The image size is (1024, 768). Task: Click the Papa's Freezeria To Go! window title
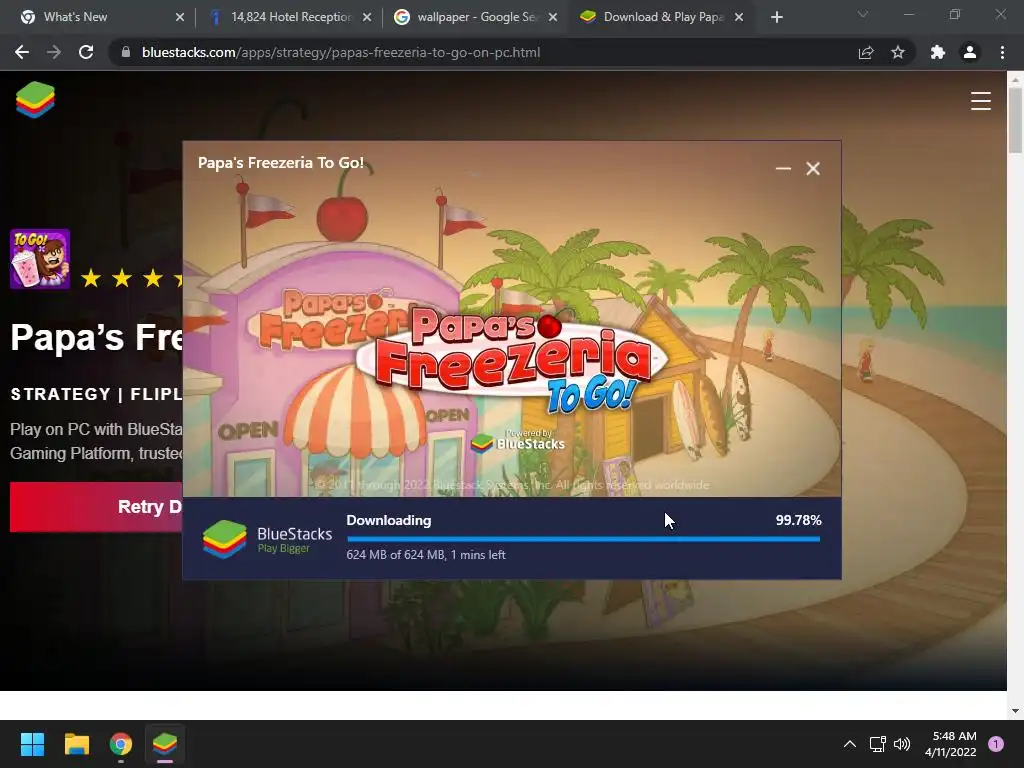pyautogui.click(x=281, y=163)
